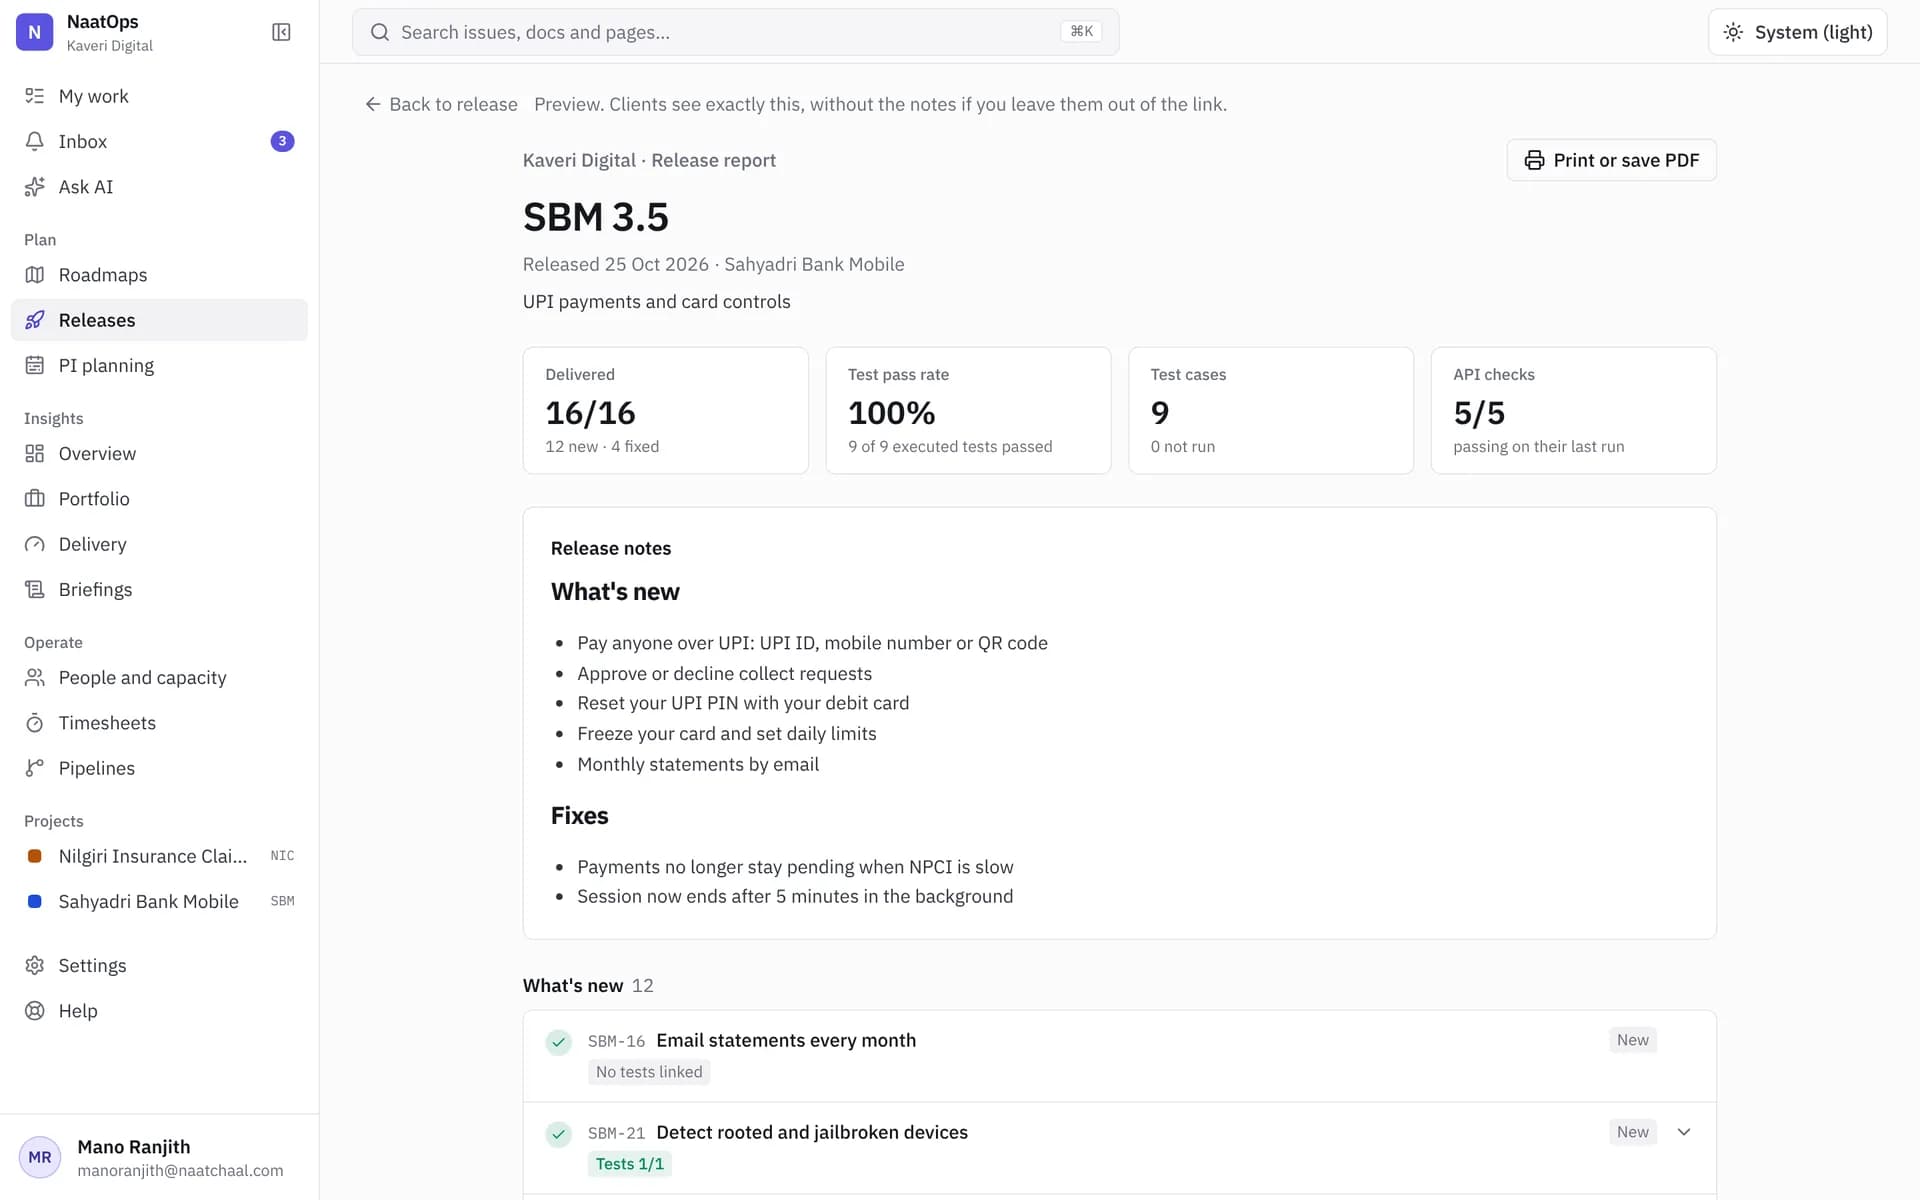
Task: Click the Settings gear icon
Action: point(34,965)
